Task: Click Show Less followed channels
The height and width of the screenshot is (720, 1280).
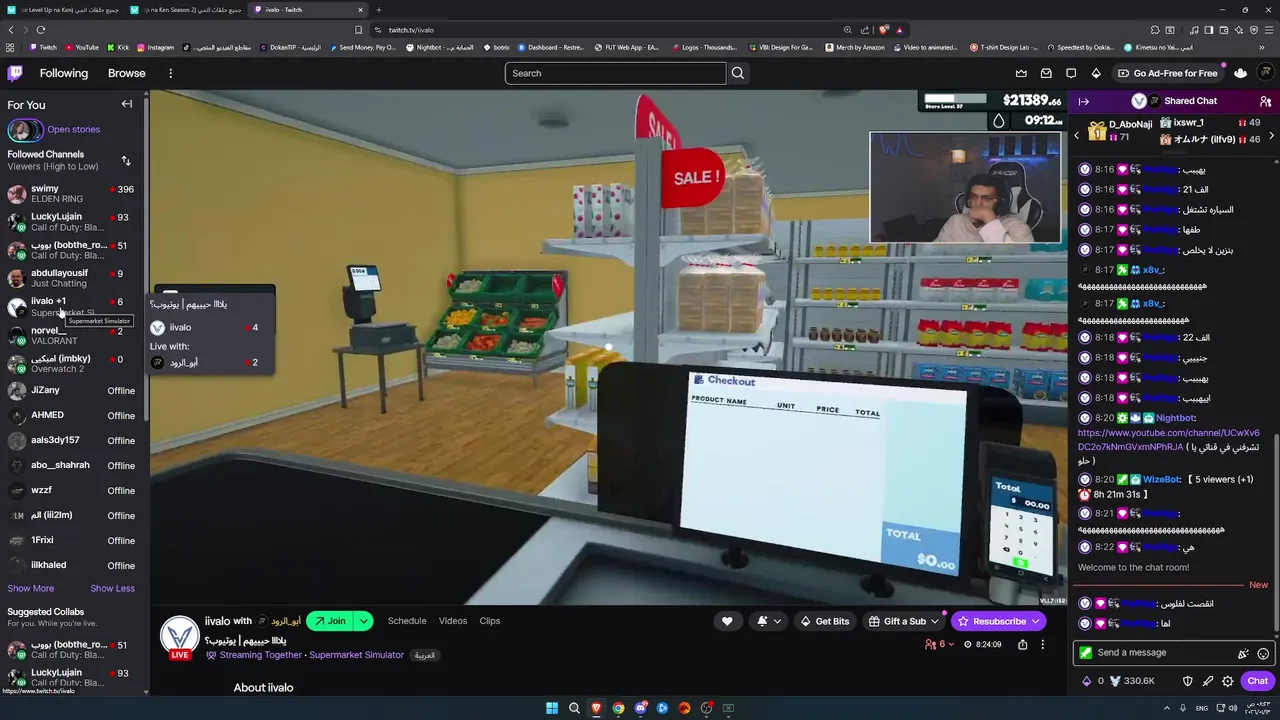Action: (112, 588)
